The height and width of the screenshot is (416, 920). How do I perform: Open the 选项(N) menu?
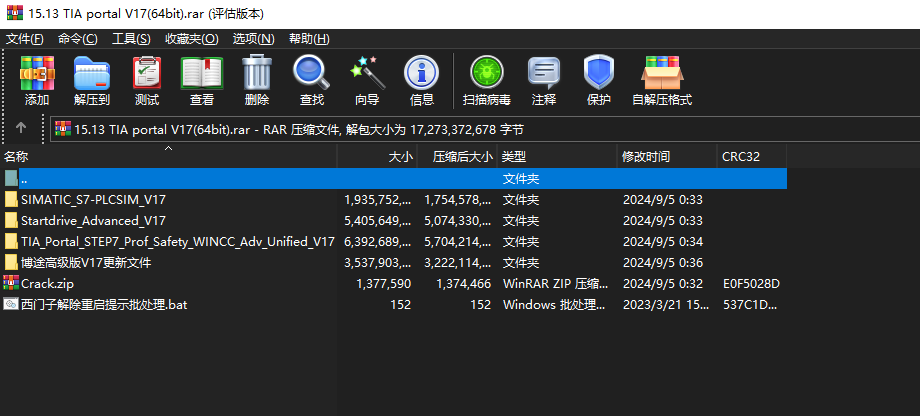(x=253, y=39)
